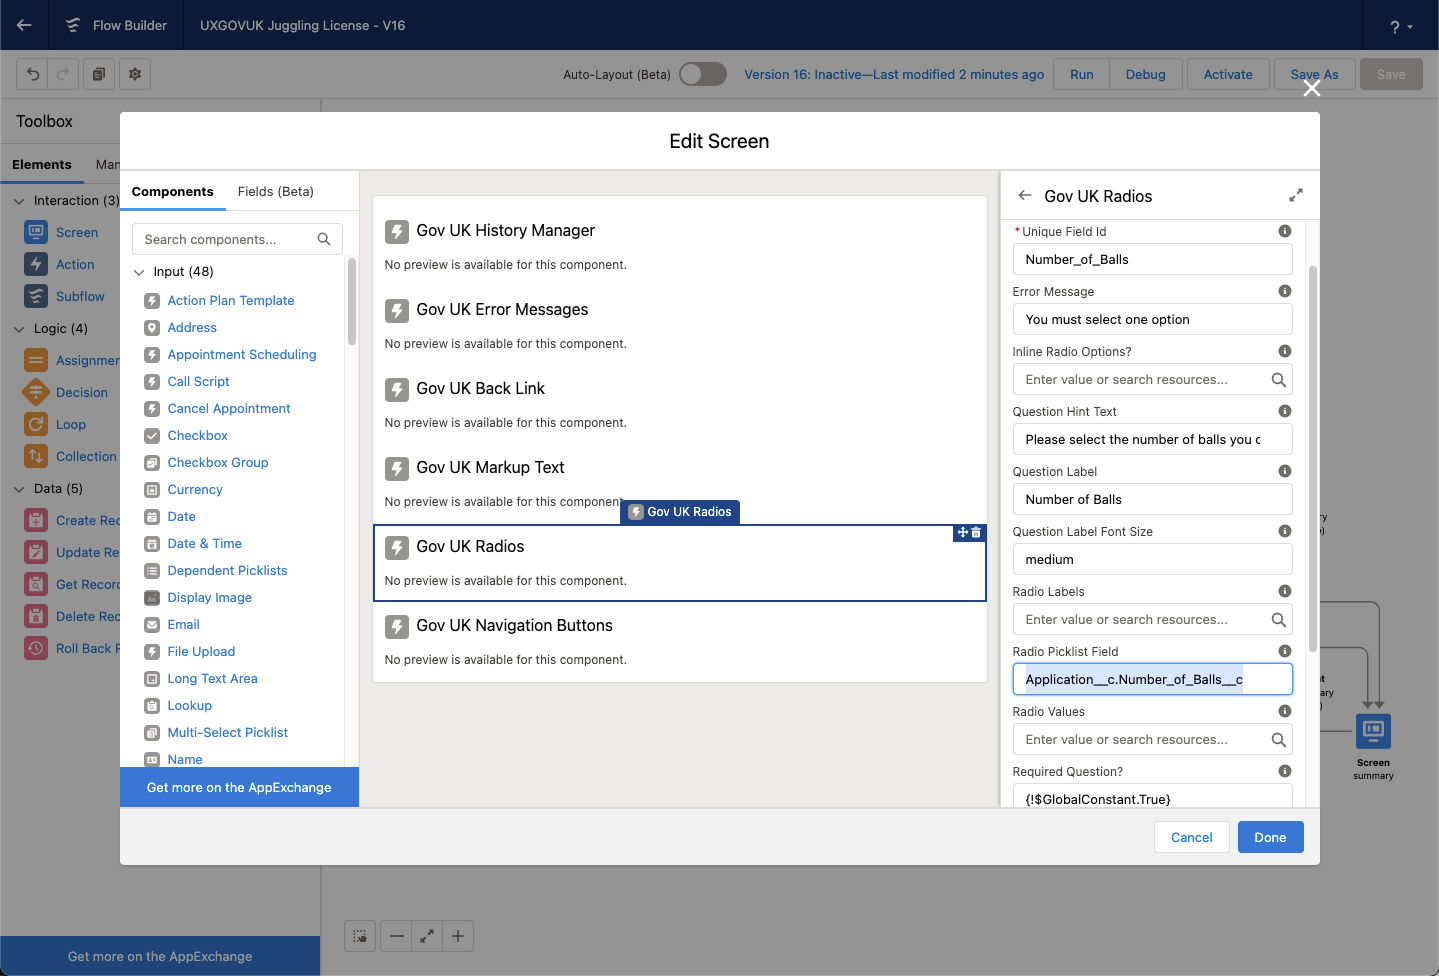Collapse the Input (48) component section

(138, 271)
